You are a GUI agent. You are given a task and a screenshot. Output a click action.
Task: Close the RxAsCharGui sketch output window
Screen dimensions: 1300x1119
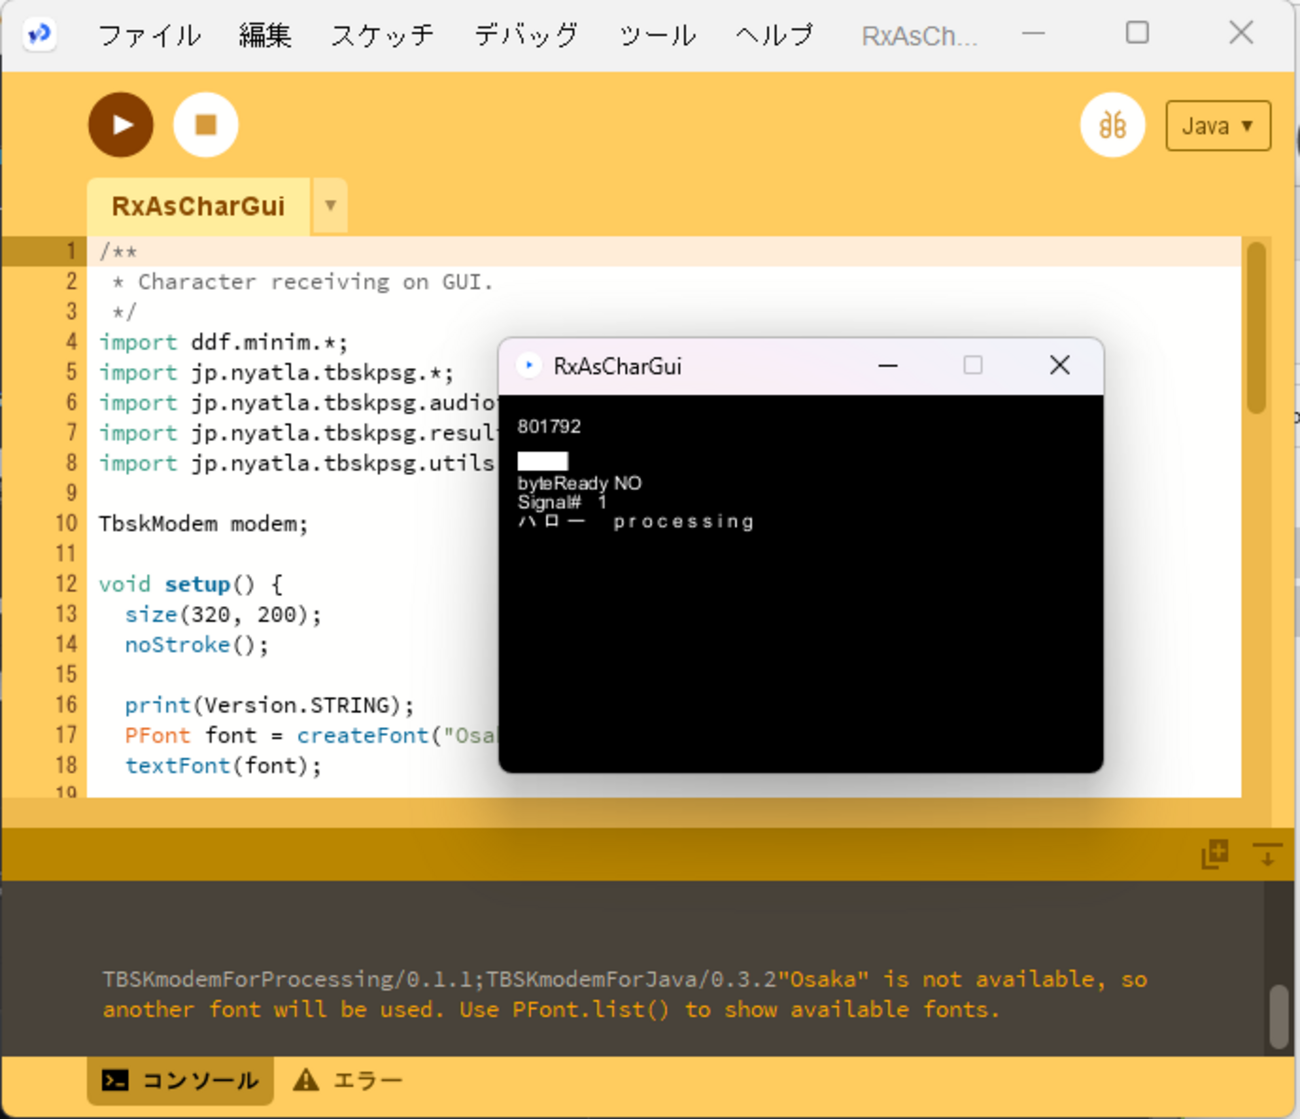[1060, 365]
